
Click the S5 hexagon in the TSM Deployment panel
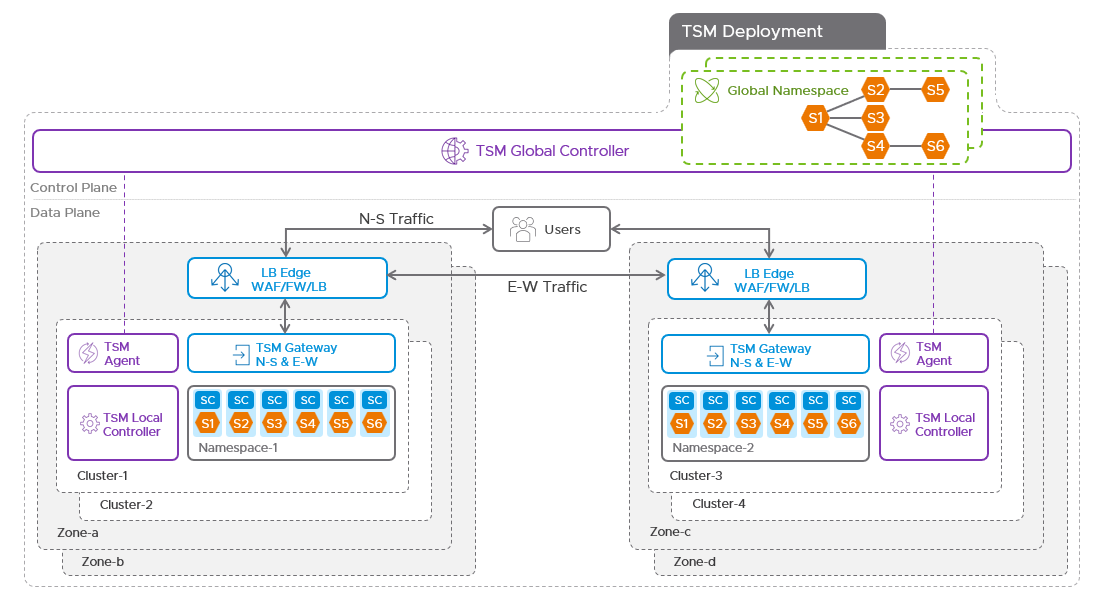tap(936, 89)
